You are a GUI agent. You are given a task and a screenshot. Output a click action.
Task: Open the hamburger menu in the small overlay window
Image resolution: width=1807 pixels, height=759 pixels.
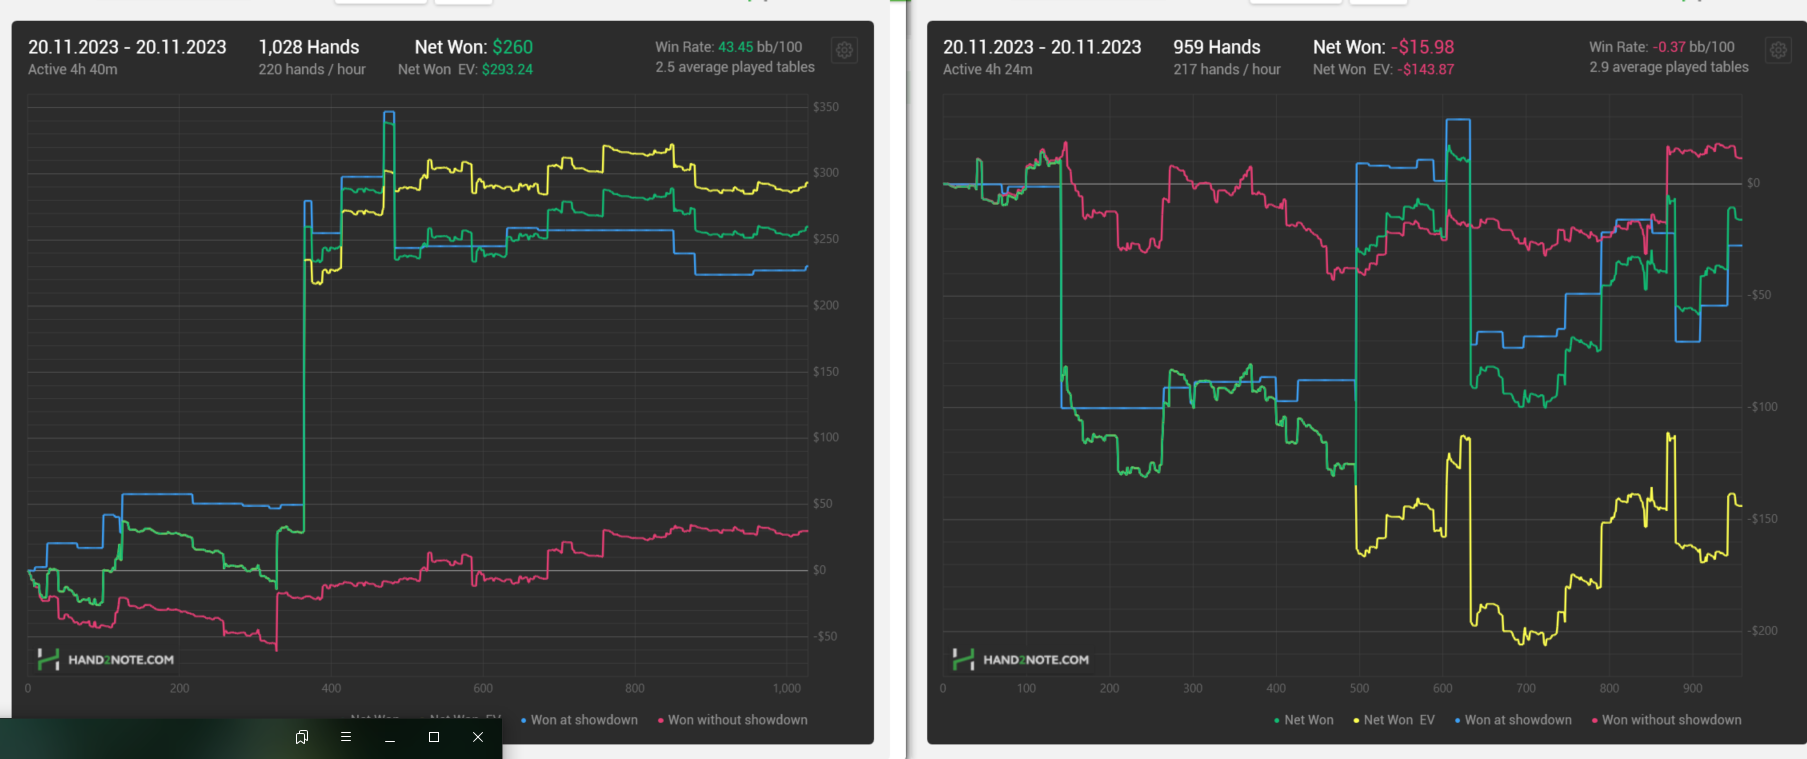[x=346, y=737]
